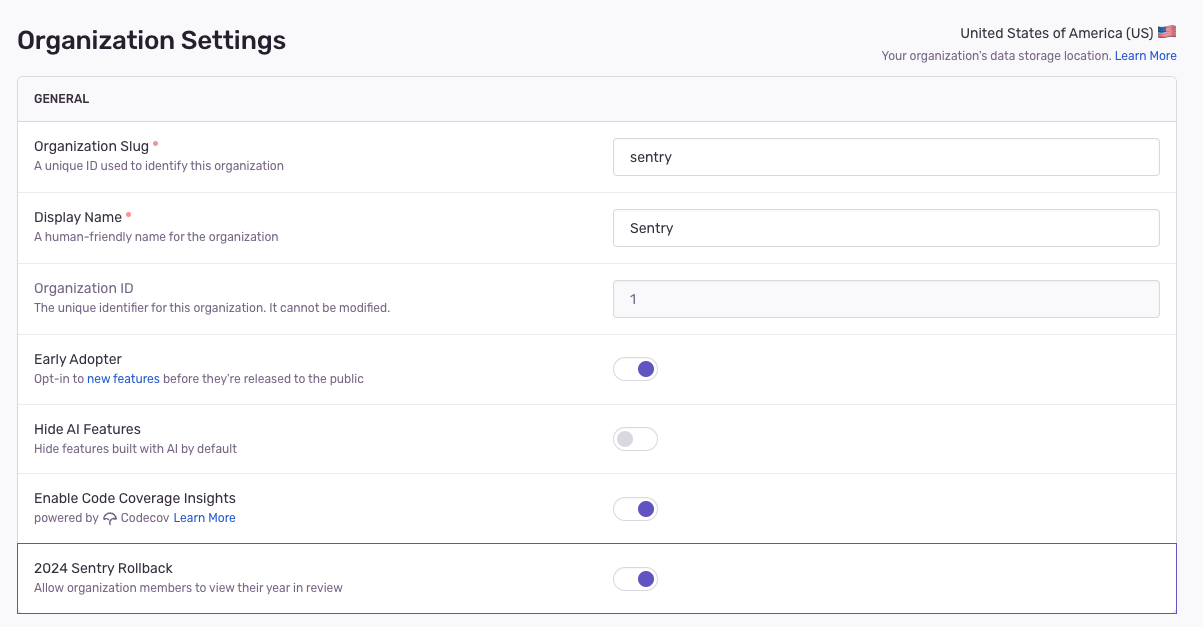
Task: Click the Organization ID label
Action: (84, 288)
